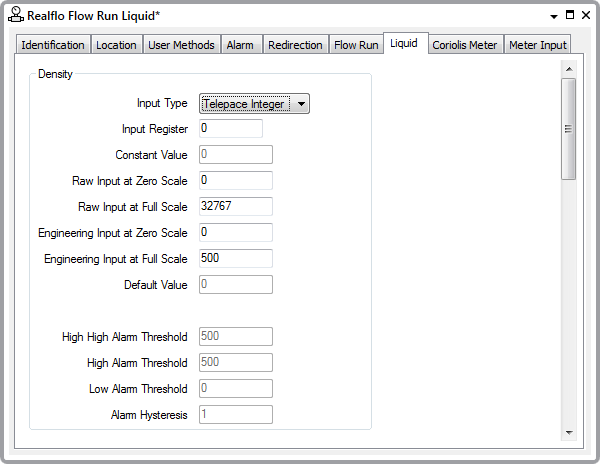Click the Input Register field
The width and height of the screenshot is (600, 464).
pos(231,129)
